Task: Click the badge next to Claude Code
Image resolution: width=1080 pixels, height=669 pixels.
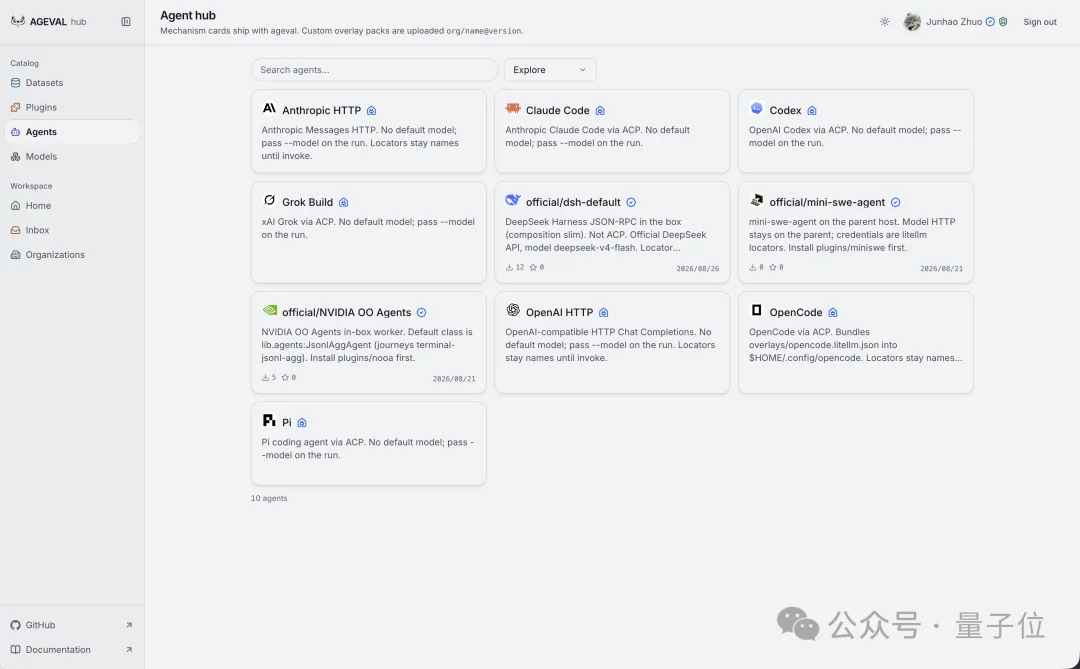Action: tap(600, 111)
